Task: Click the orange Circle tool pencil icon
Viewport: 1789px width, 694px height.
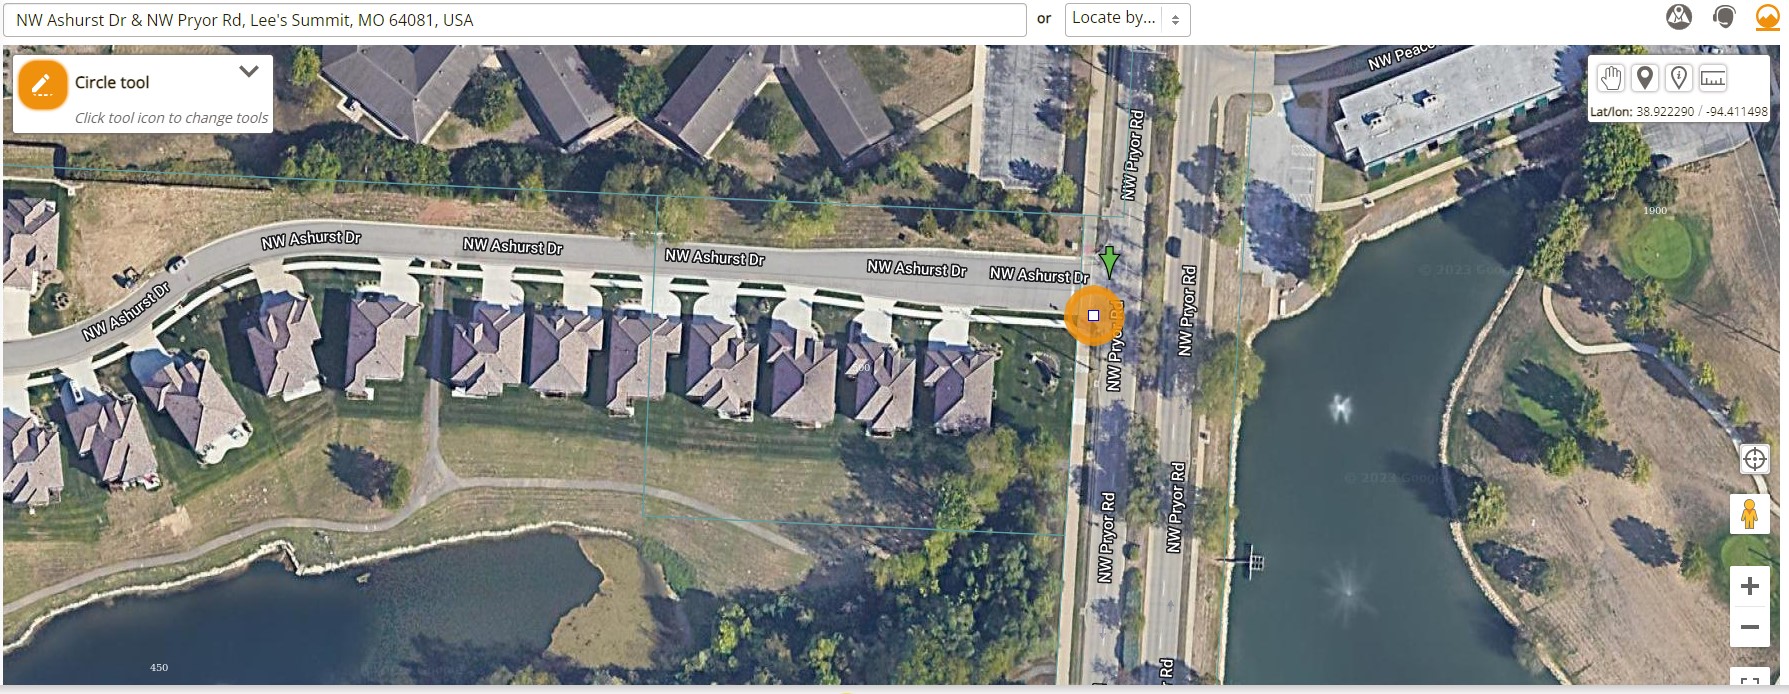Action: [42, 85]
